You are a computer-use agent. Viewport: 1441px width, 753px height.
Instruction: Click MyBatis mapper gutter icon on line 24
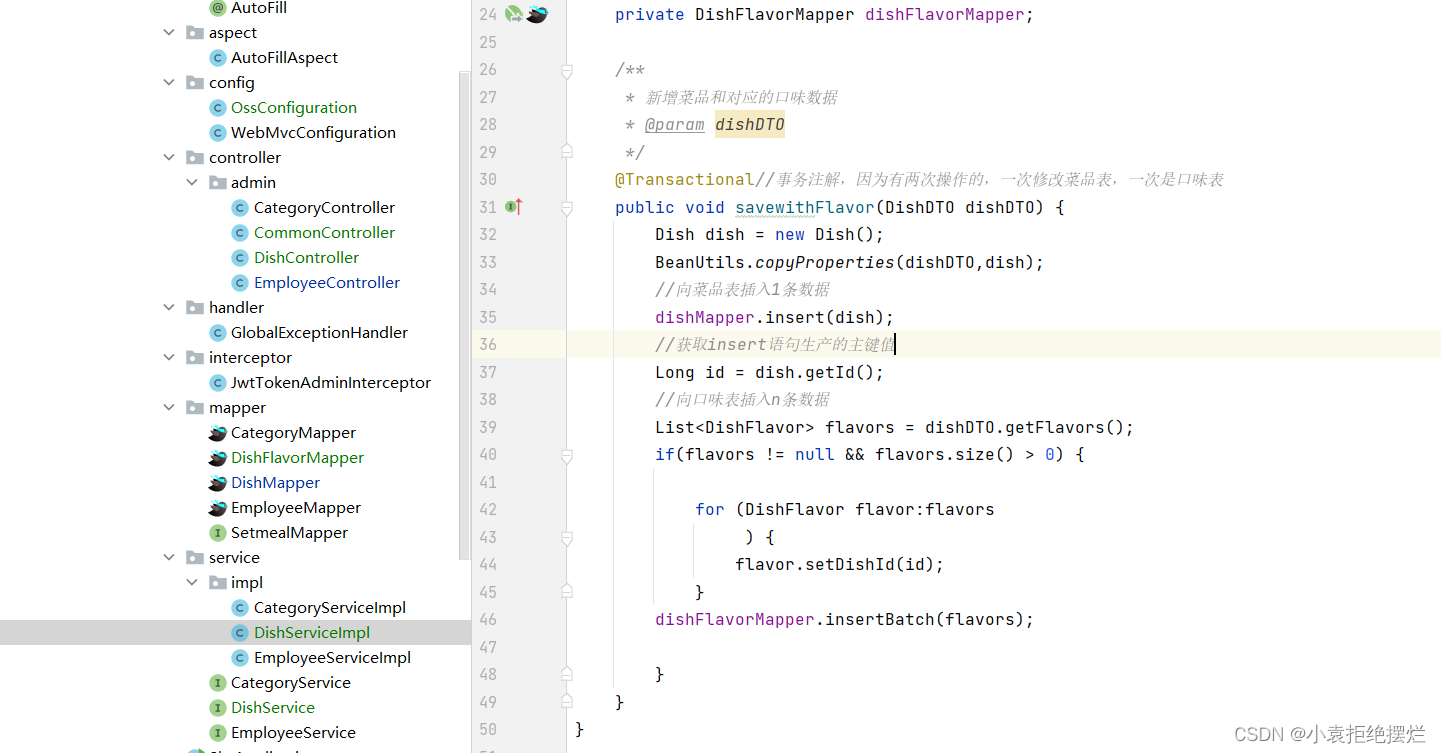(537, 14)
